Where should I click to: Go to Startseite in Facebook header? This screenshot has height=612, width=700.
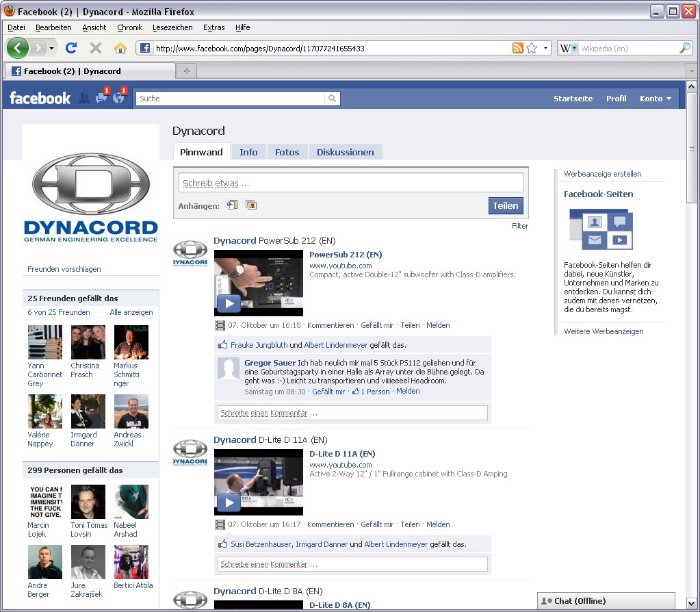click(x=573, y=99)
